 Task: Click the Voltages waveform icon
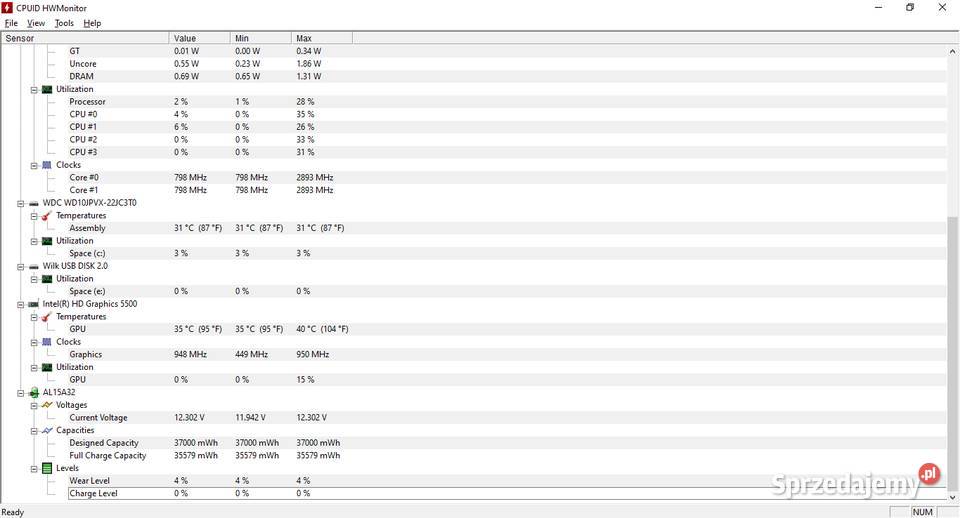coord(47,405)
